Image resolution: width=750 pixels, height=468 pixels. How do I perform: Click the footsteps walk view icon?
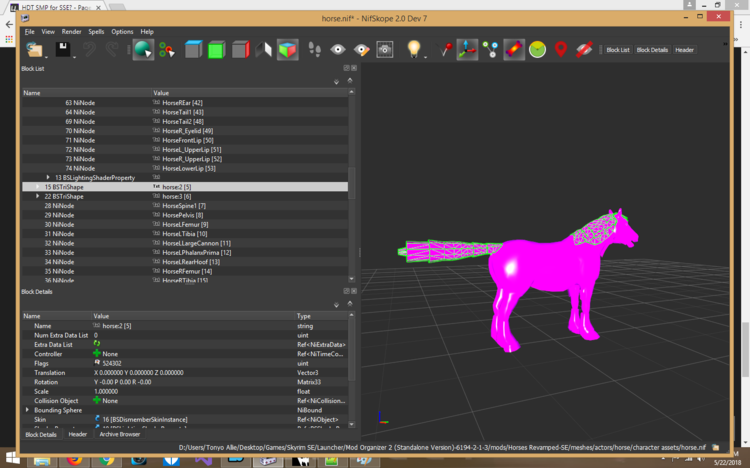pyautogui.click(x=314, y=49)
